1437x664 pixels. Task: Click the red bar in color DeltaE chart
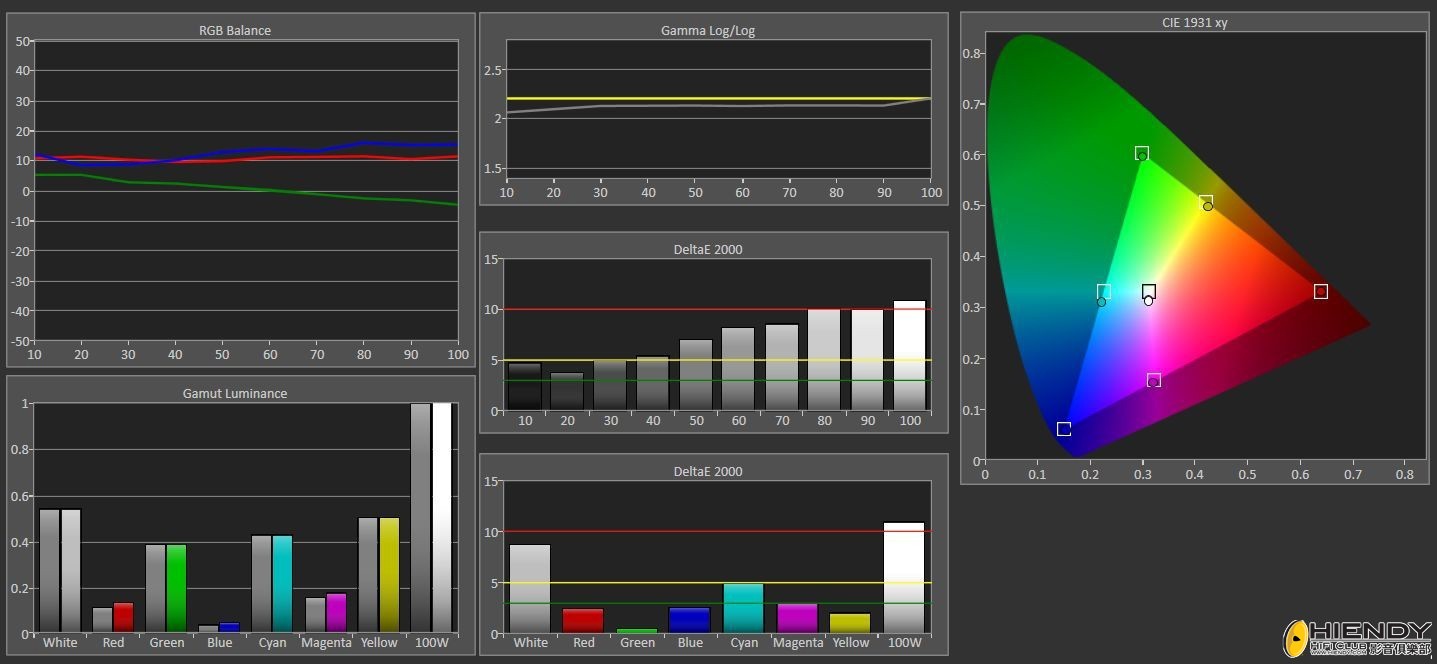click(x=583, y=620)
